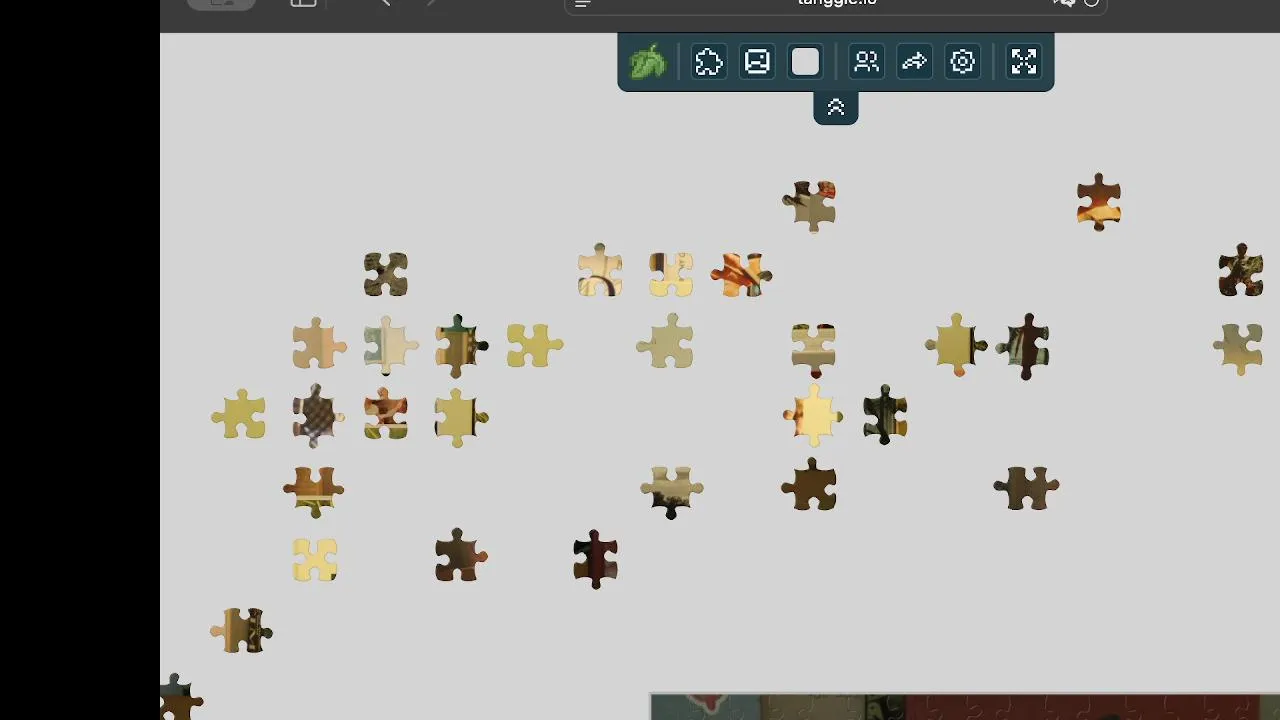
Task: Open the puzzle piece menu icon
Action: 709,62
